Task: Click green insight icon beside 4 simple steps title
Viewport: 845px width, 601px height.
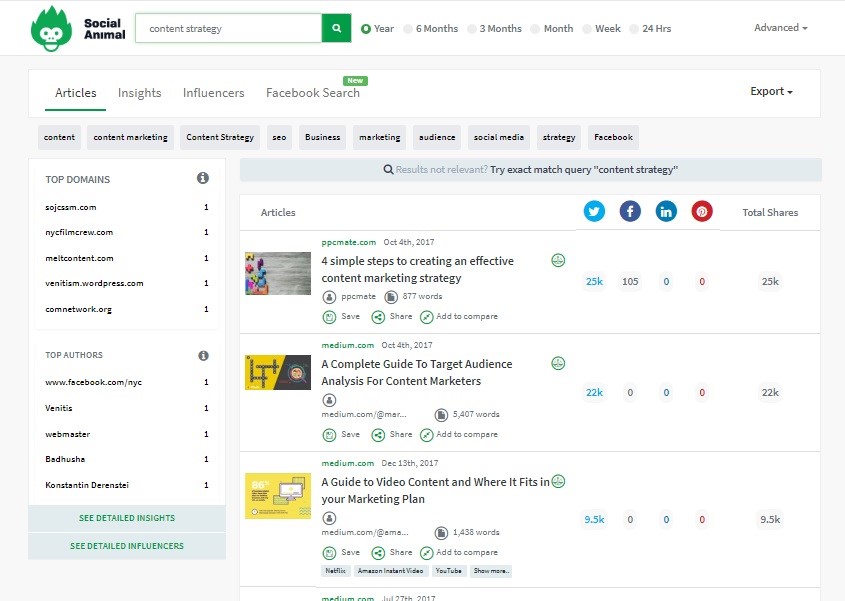Action: [558, 260]
